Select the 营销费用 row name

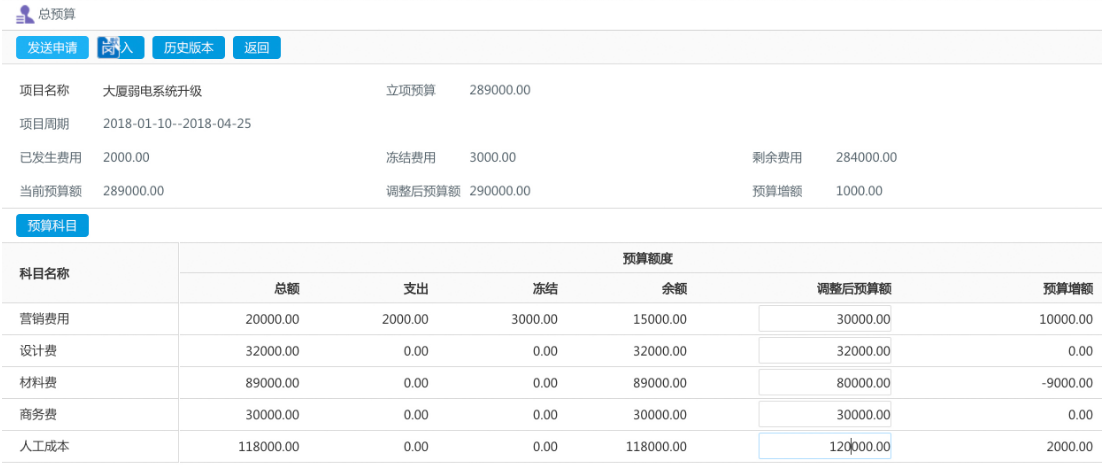(44, 318)
